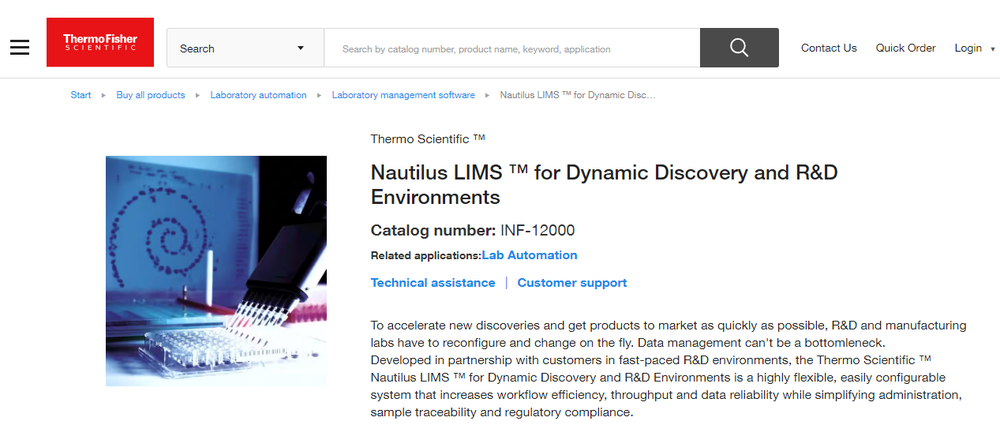The image size is (1000, 445).
Task: Navigate to Laboratory automation breadcrumb
Action: coord(258,95)
